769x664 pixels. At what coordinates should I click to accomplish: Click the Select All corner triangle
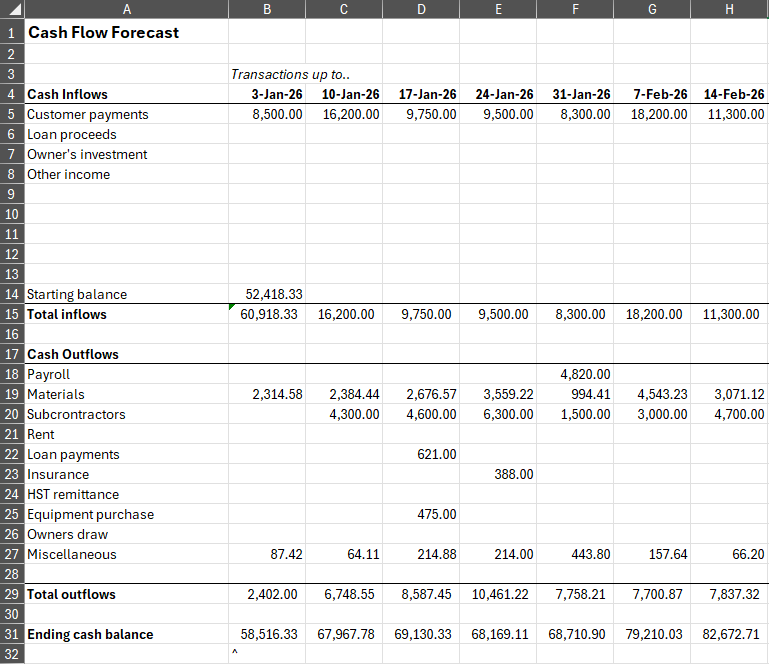12,9
